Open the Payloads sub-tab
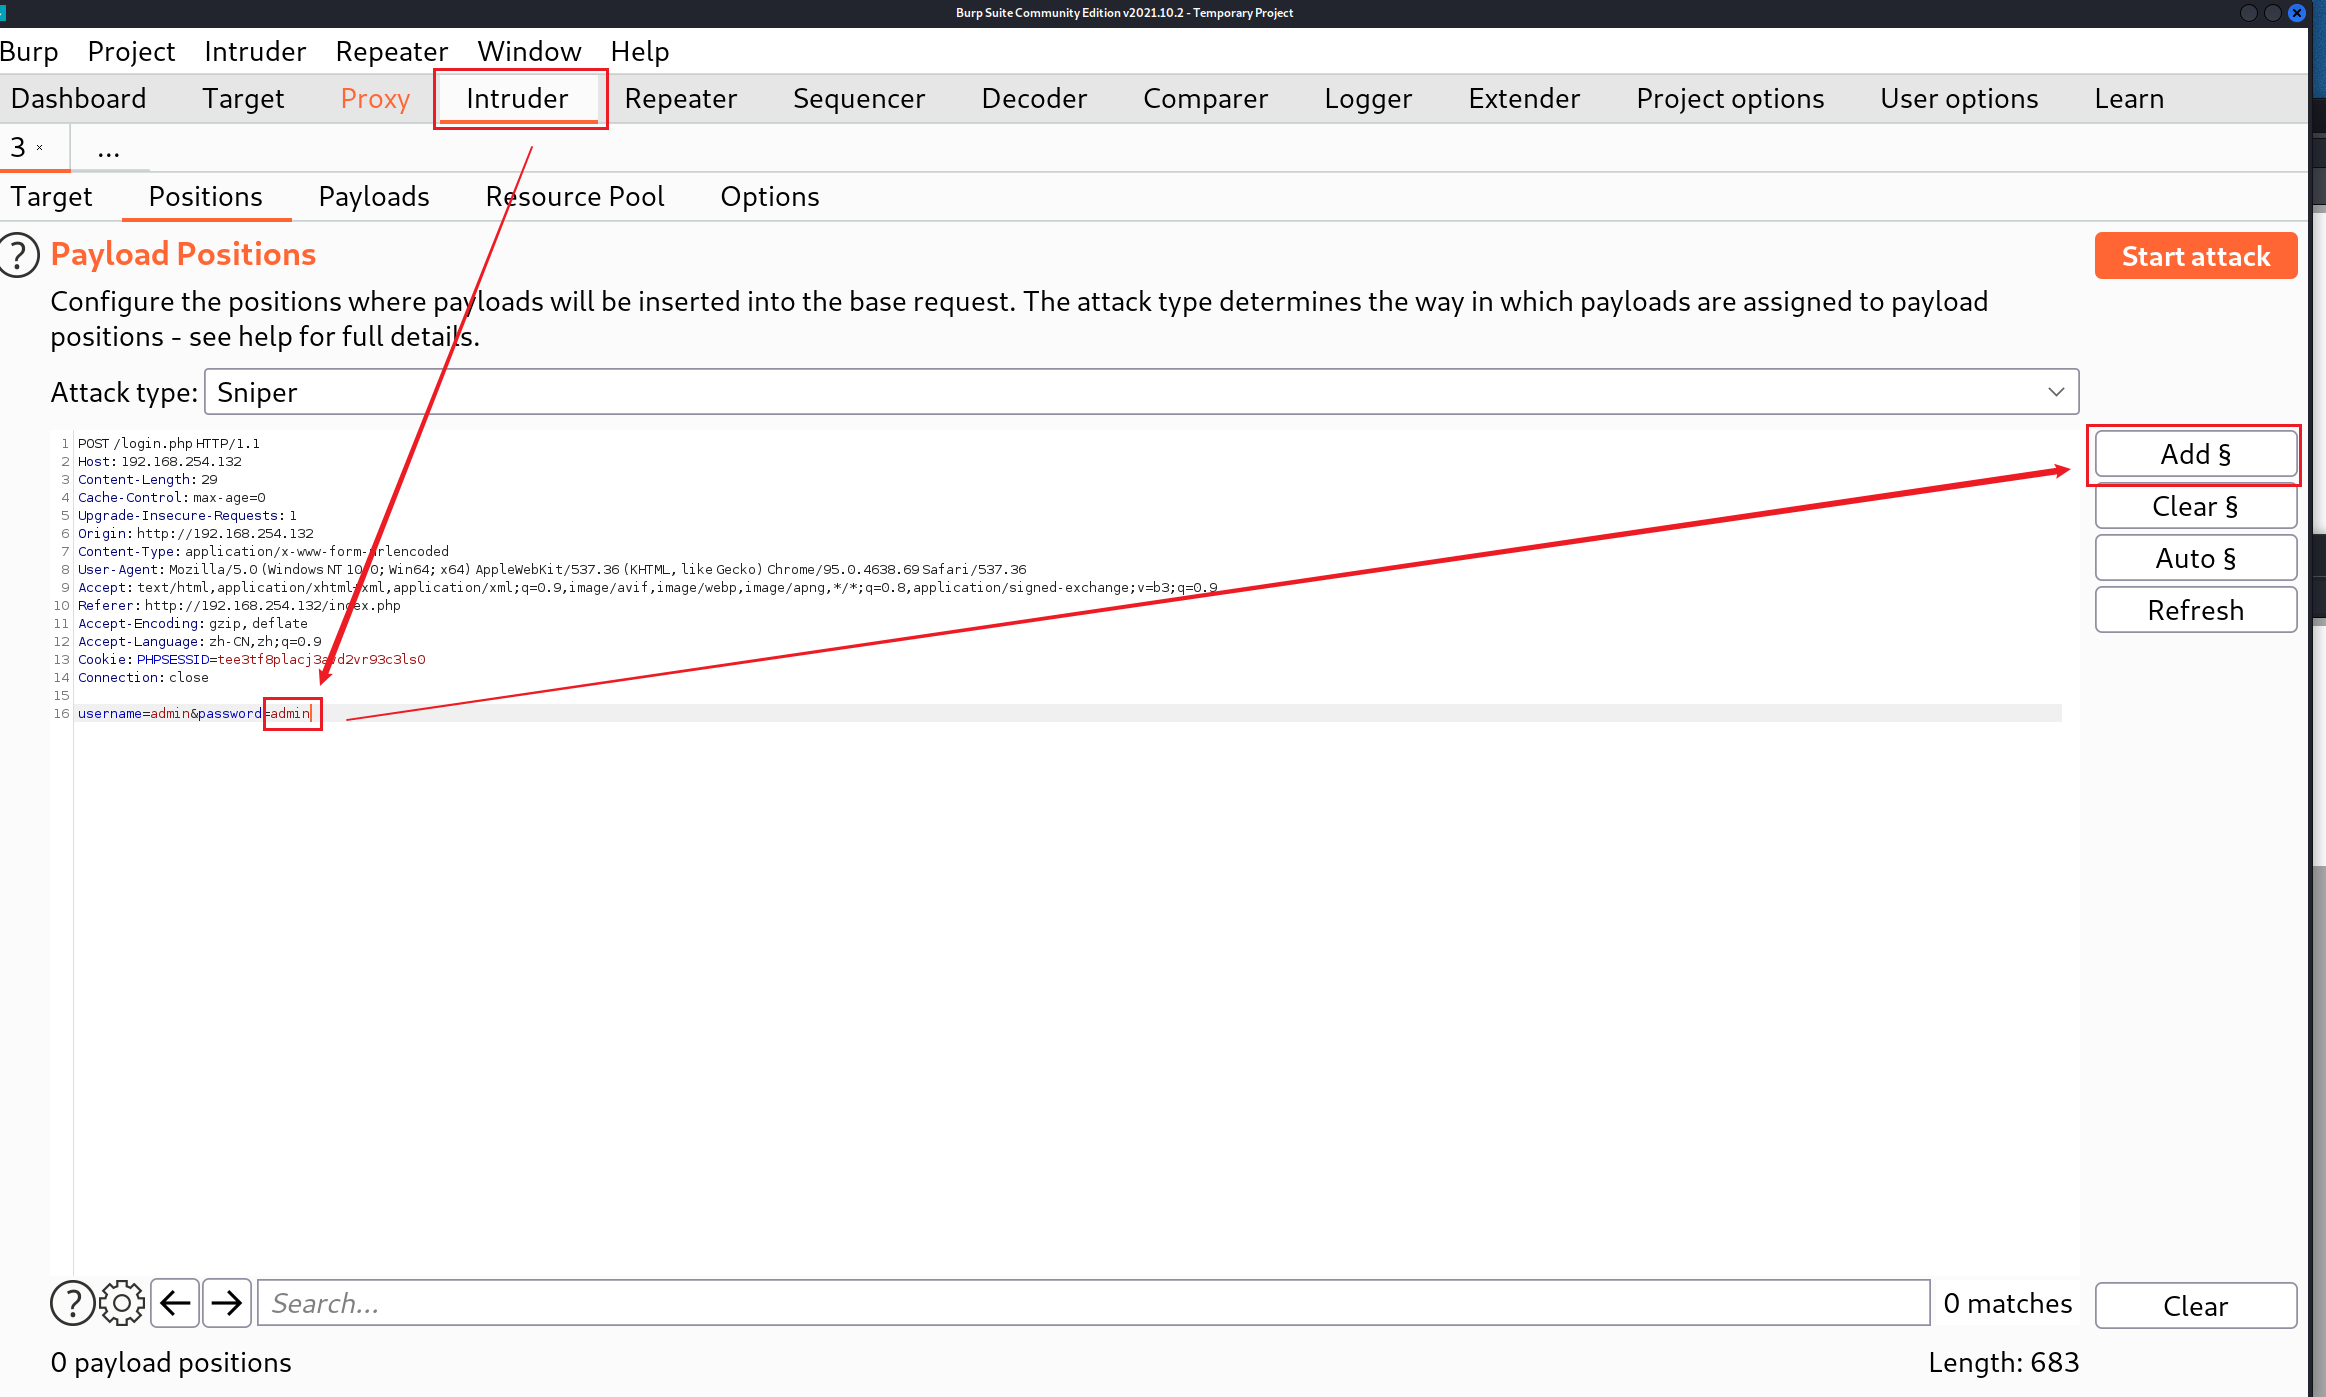 coord(374,196)
